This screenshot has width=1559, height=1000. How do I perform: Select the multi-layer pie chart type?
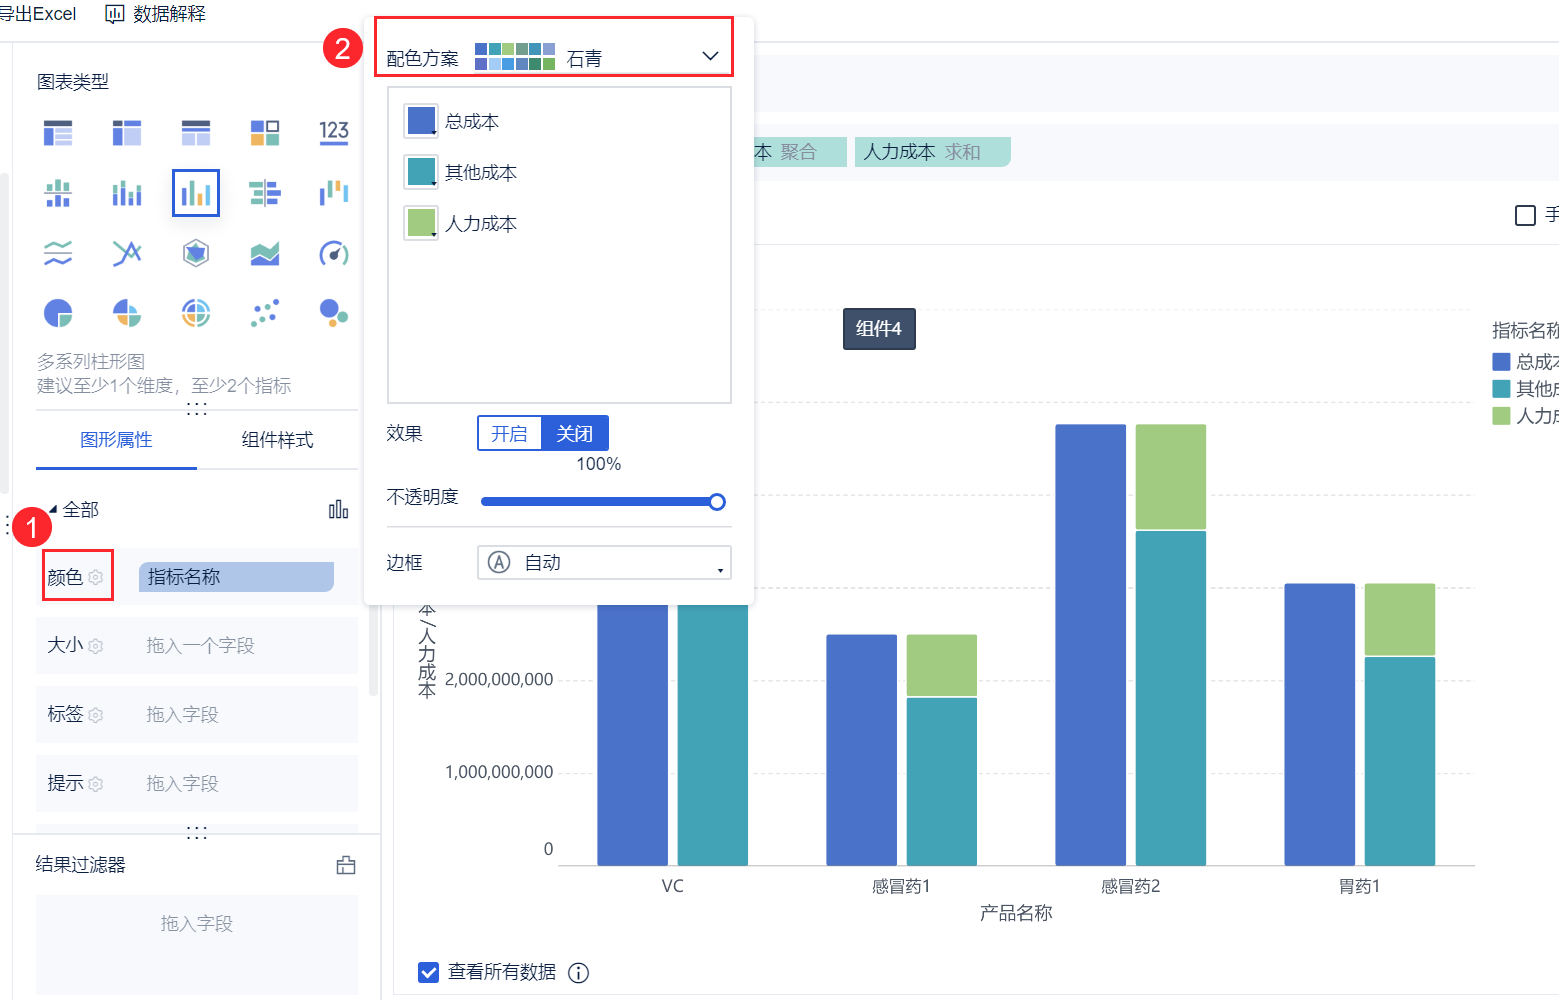[196, 313]
